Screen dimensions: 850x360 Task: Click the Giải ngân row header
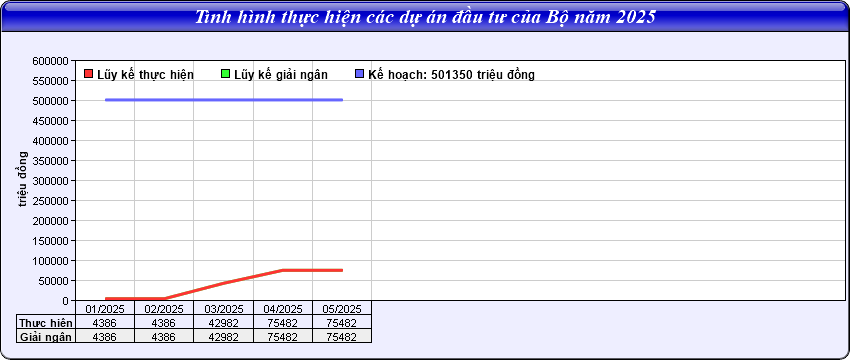pyautogui.click(x=46, y=336)
